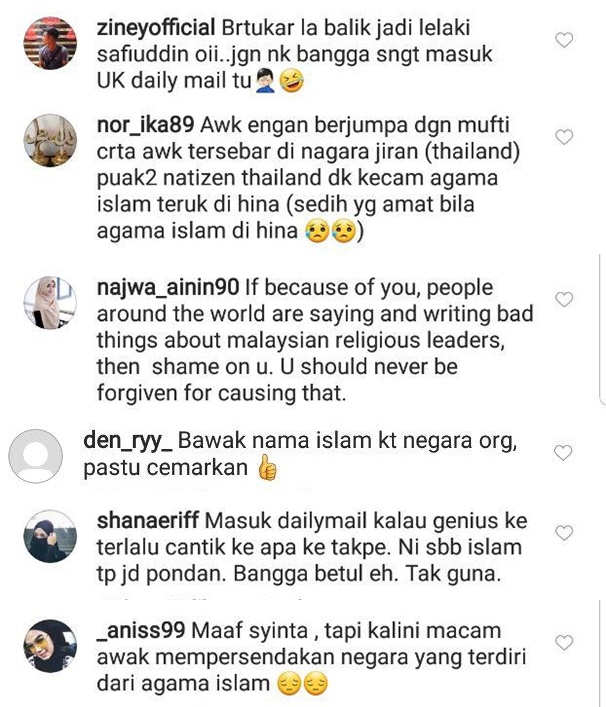
Task: Open den_ryy_ default grey avatar
Action: [x=36, y=456]
